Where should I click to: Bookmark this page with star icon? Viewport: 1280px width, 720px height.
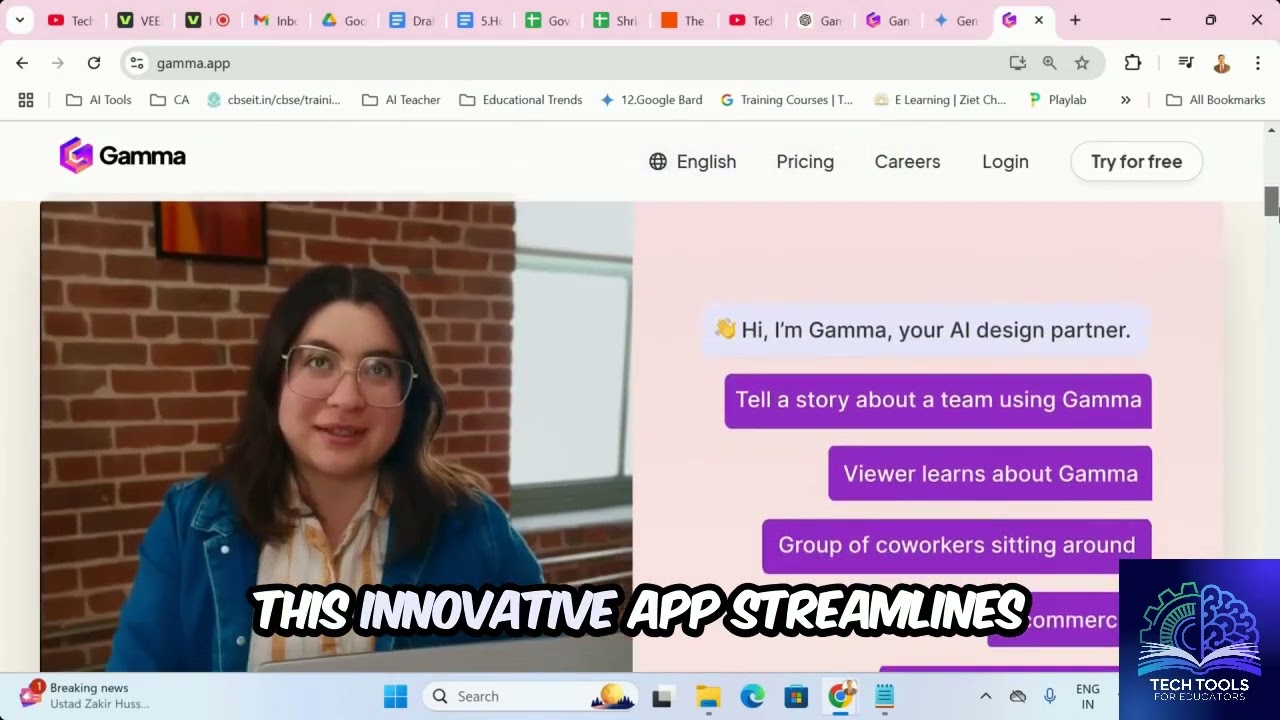[x=1081, y=63]
